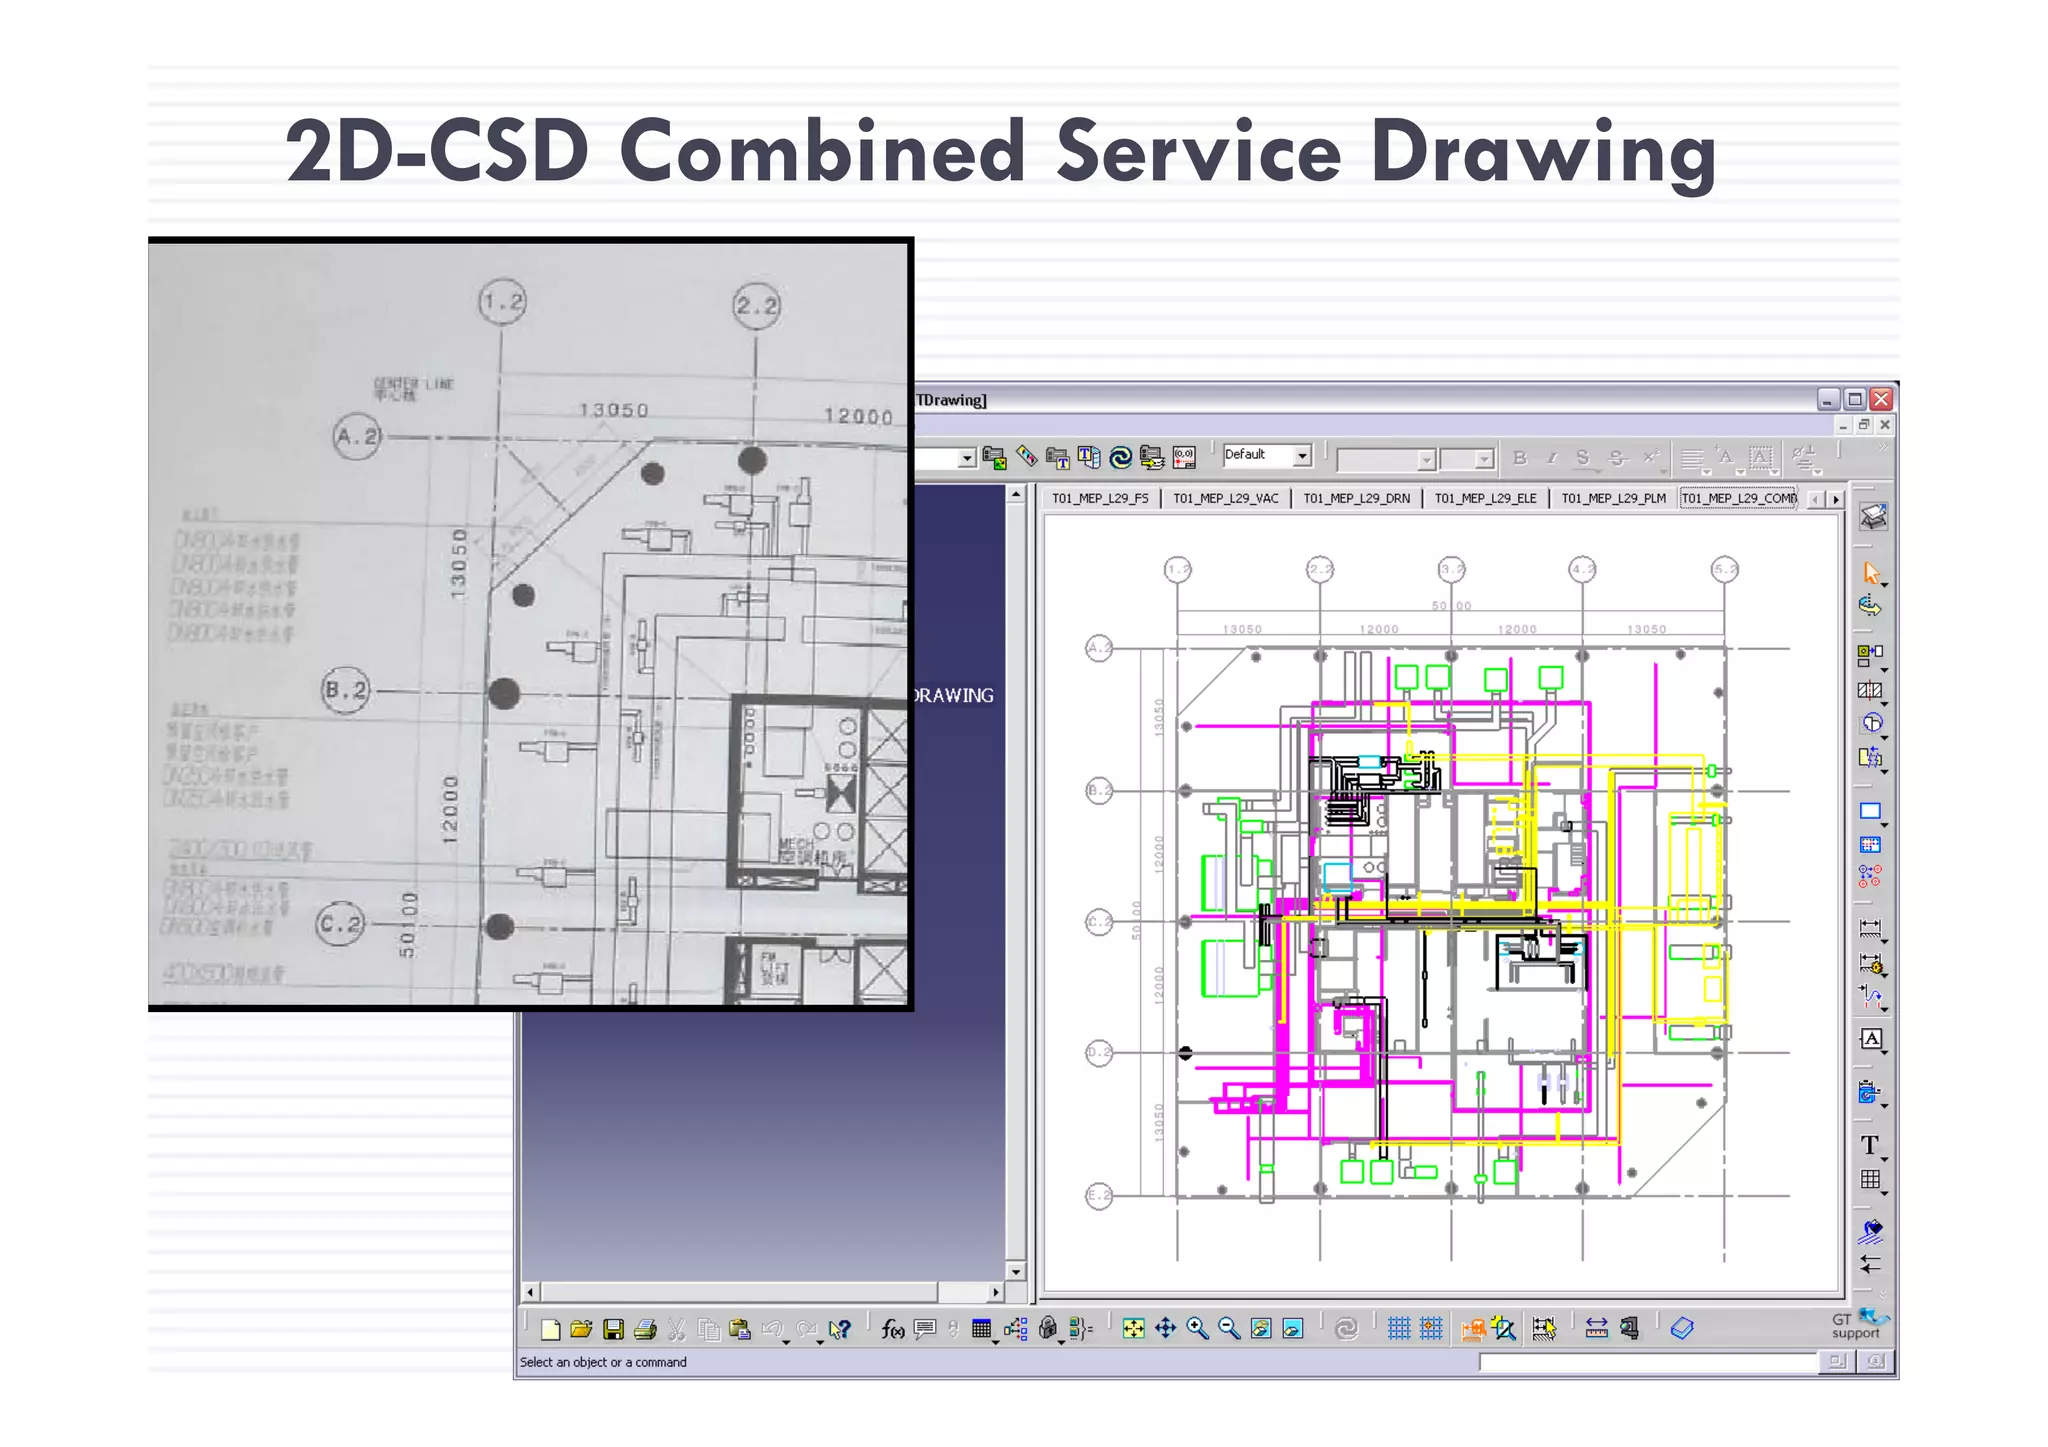Click the sheet tabs scroll left arrow

click(x=1817, y=499)
